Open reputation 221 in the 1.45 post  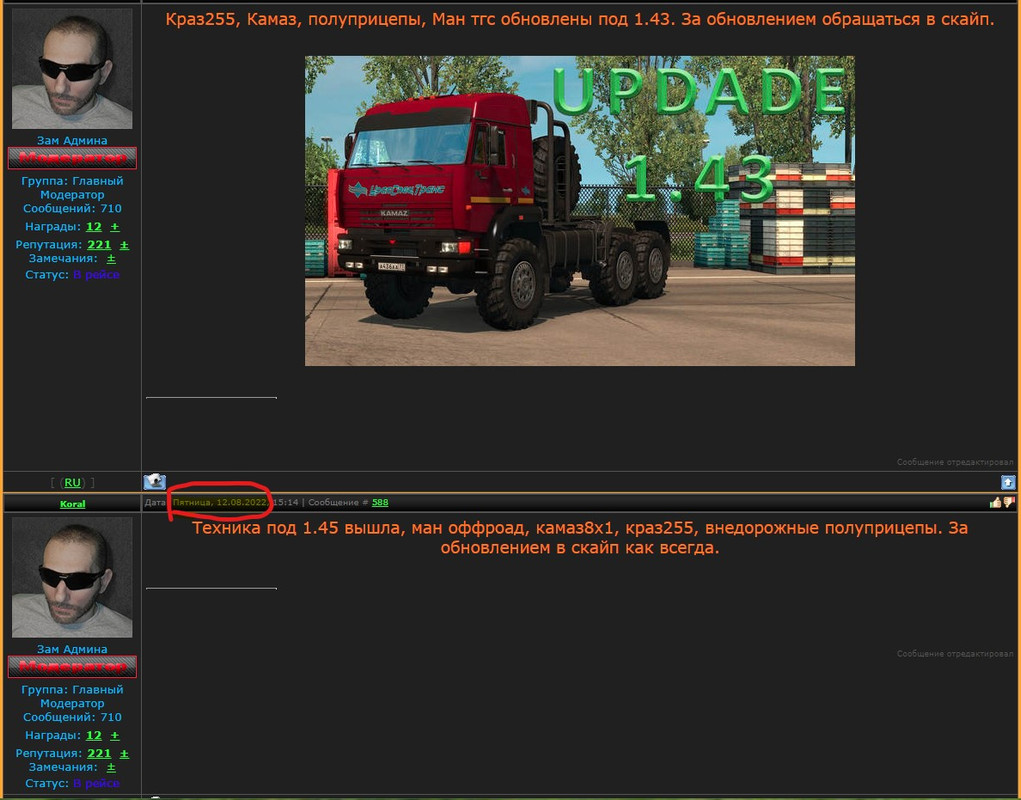pyautogui.click(x=99, y=753)
